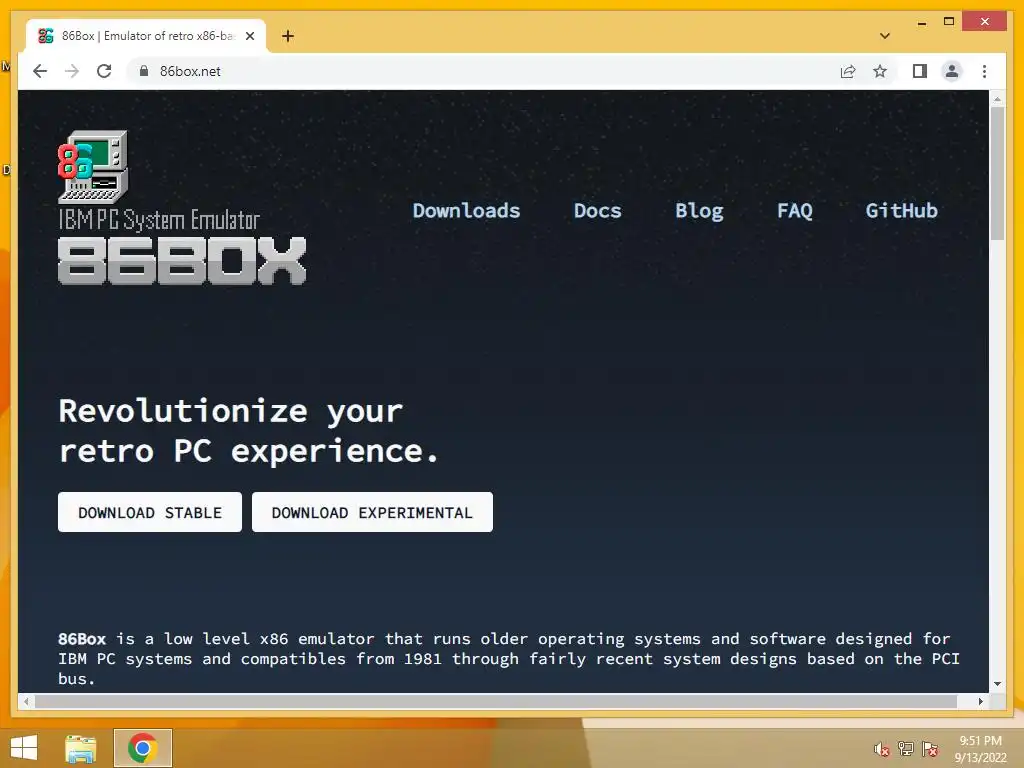Click the 86Box computer logo
Viewport: 1024px width, 768px height.
pyautogui.click(x=93, y=167)
